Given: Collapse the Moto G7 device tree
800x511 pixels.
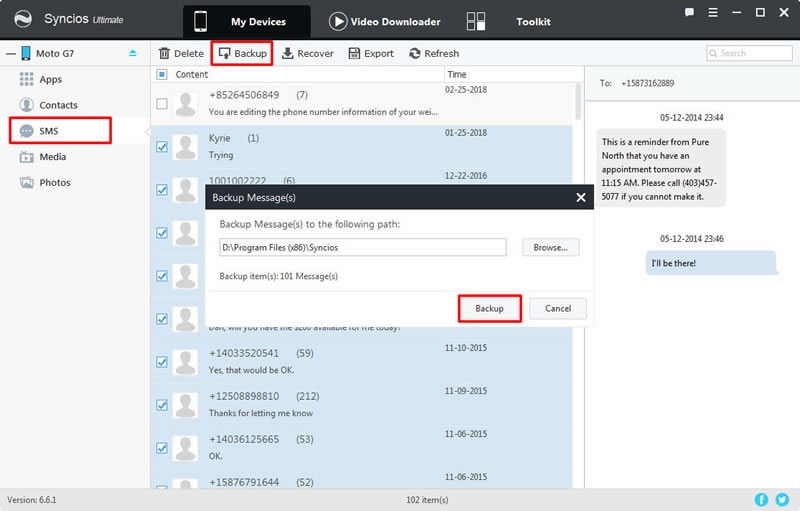Looking at the screenshot, I should [10, 54].
